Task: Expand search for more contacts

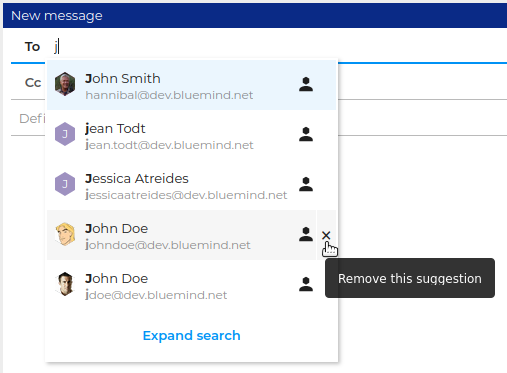Action: pyautogui.click(x=191, y=335)
